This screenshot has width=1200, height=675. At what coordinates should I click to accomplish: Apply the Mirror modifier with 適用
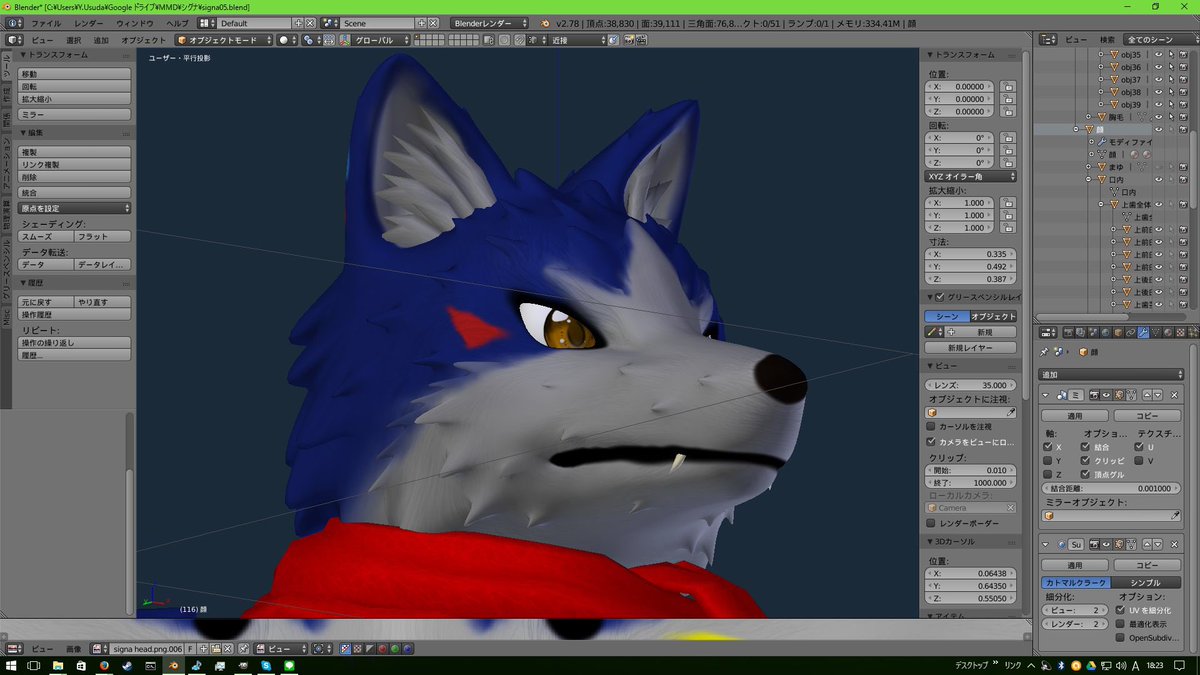point(1075,415)
